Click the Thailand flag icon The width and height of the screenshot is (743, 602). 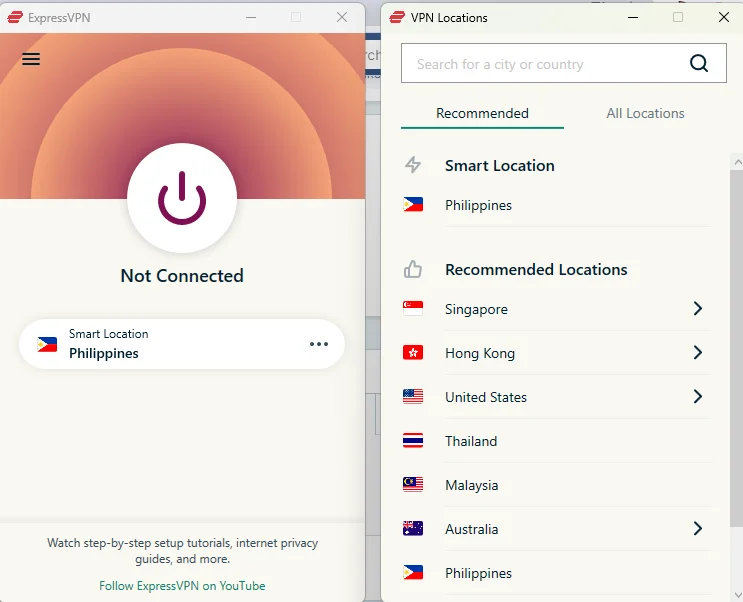click(x=413, y=440)
